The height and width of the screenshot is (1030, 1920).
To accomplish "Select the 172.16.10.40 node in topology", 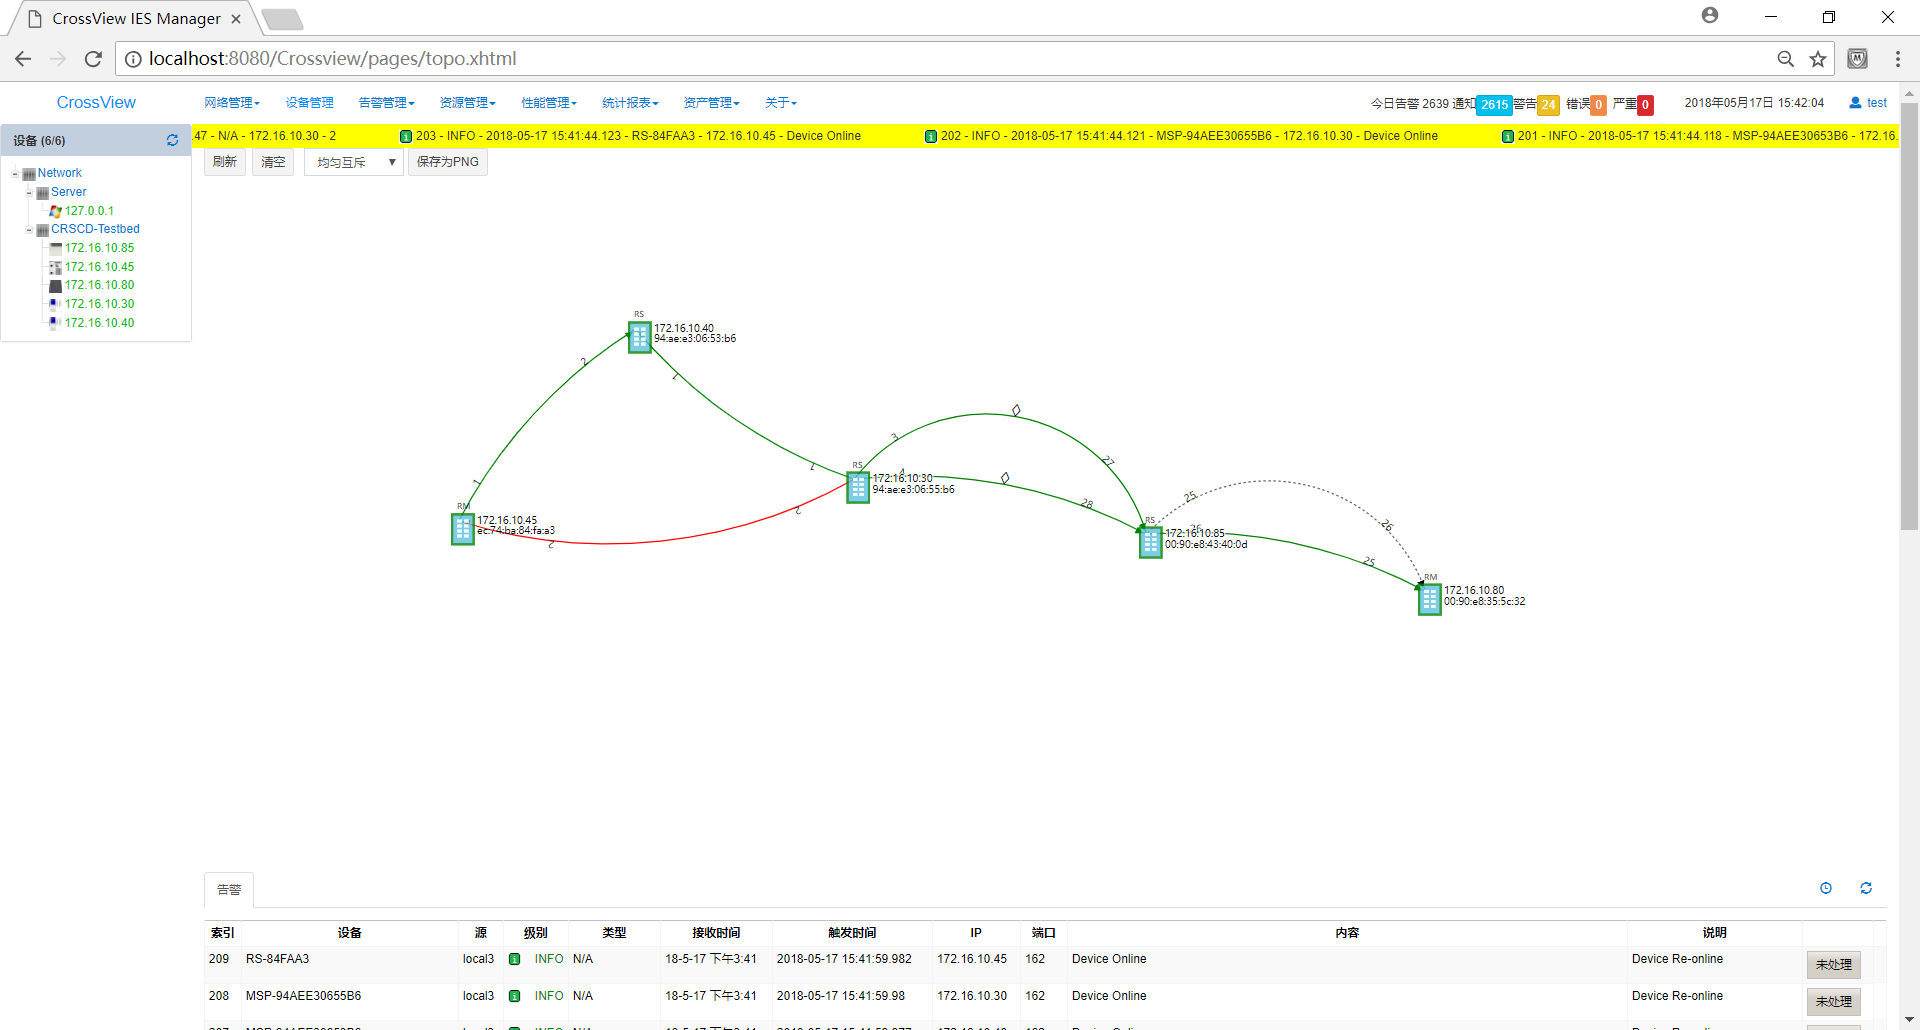I will [x=639, y=337].
